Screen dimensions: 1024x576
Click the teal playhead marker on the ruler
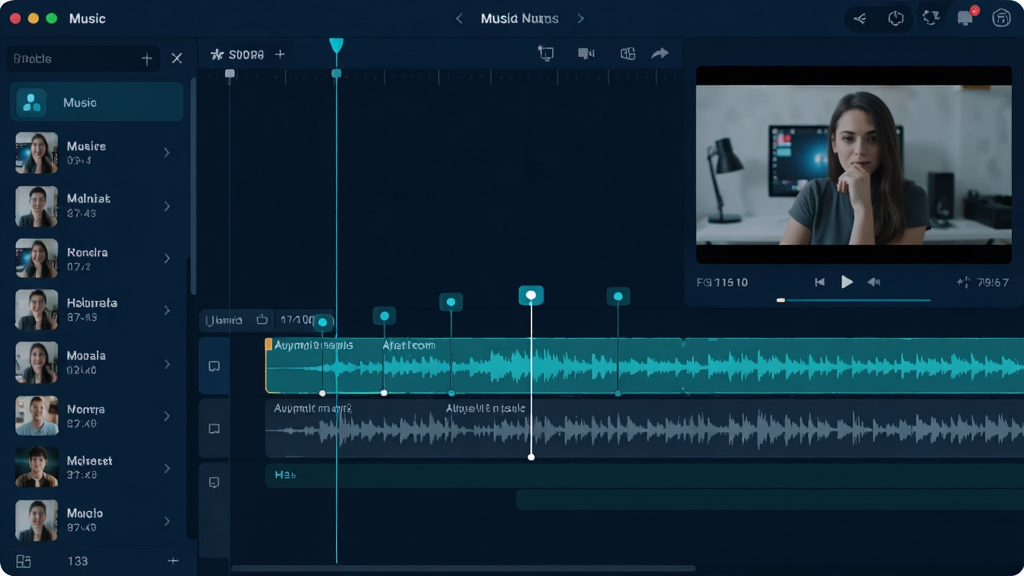pos(336,45)
